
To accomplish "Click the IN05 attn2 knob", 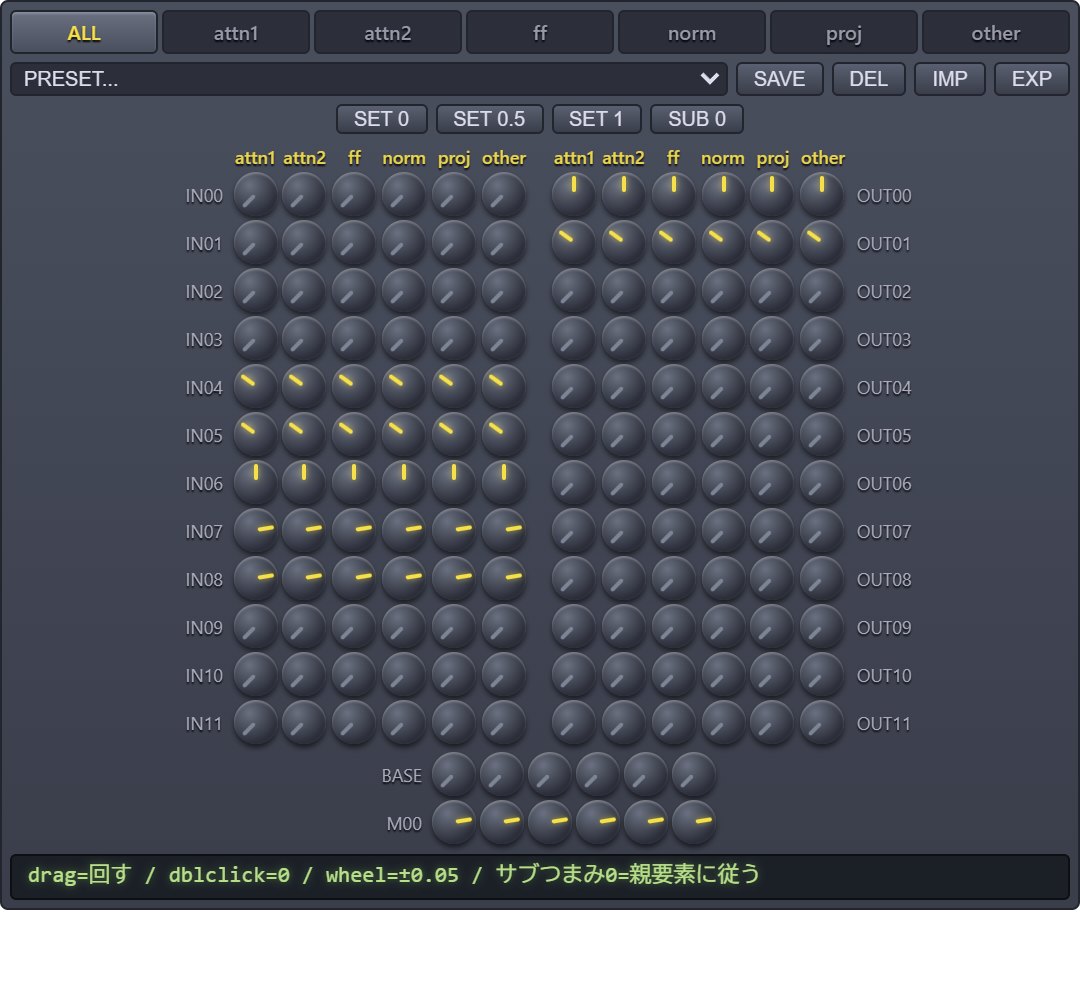I will point(304,435).
